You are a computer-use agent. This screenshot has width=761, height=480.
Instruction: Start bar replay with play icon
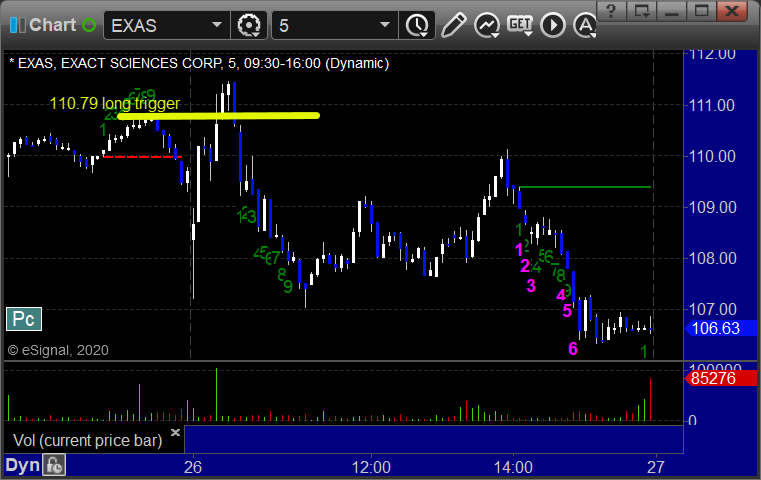click(553, 25)
